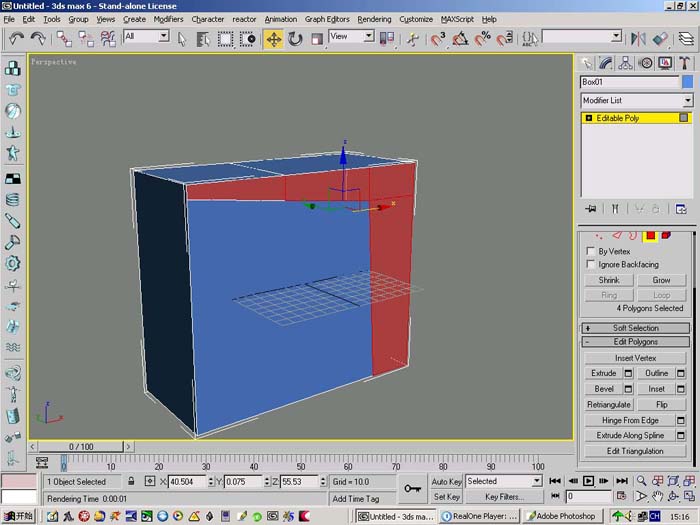Toggle the Window/Crossing selection icon
Viewport: 700px width, 525px height.
pos(247,39)
